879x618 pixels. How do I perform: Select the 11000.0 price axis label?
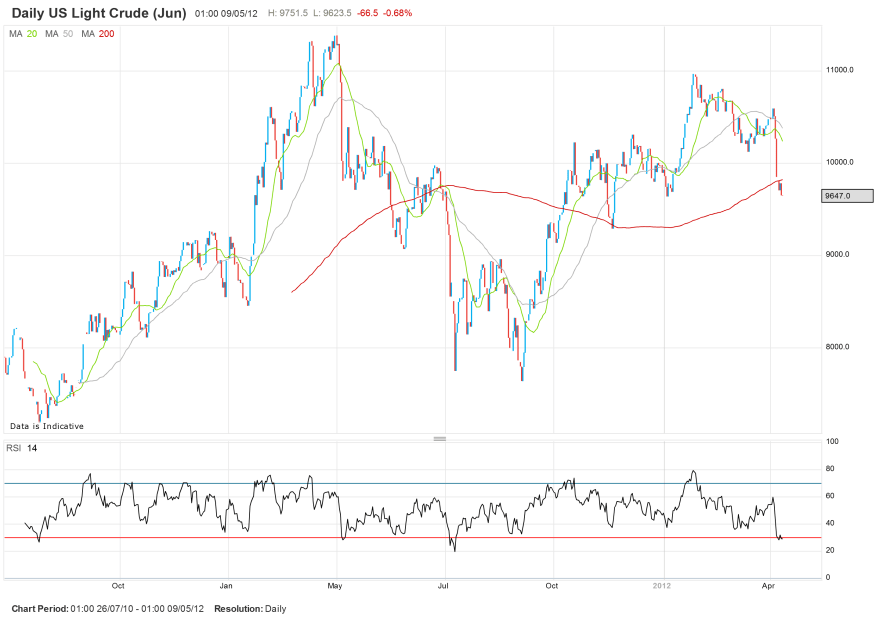point(838,70)
